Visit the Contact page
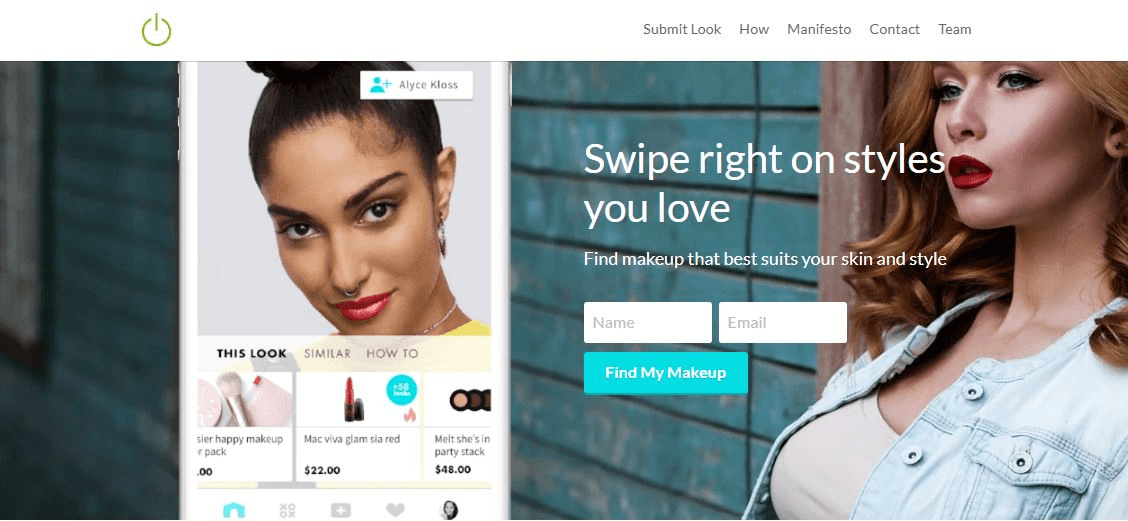This screenshot has height=521, width=1128. pos(894,30)
